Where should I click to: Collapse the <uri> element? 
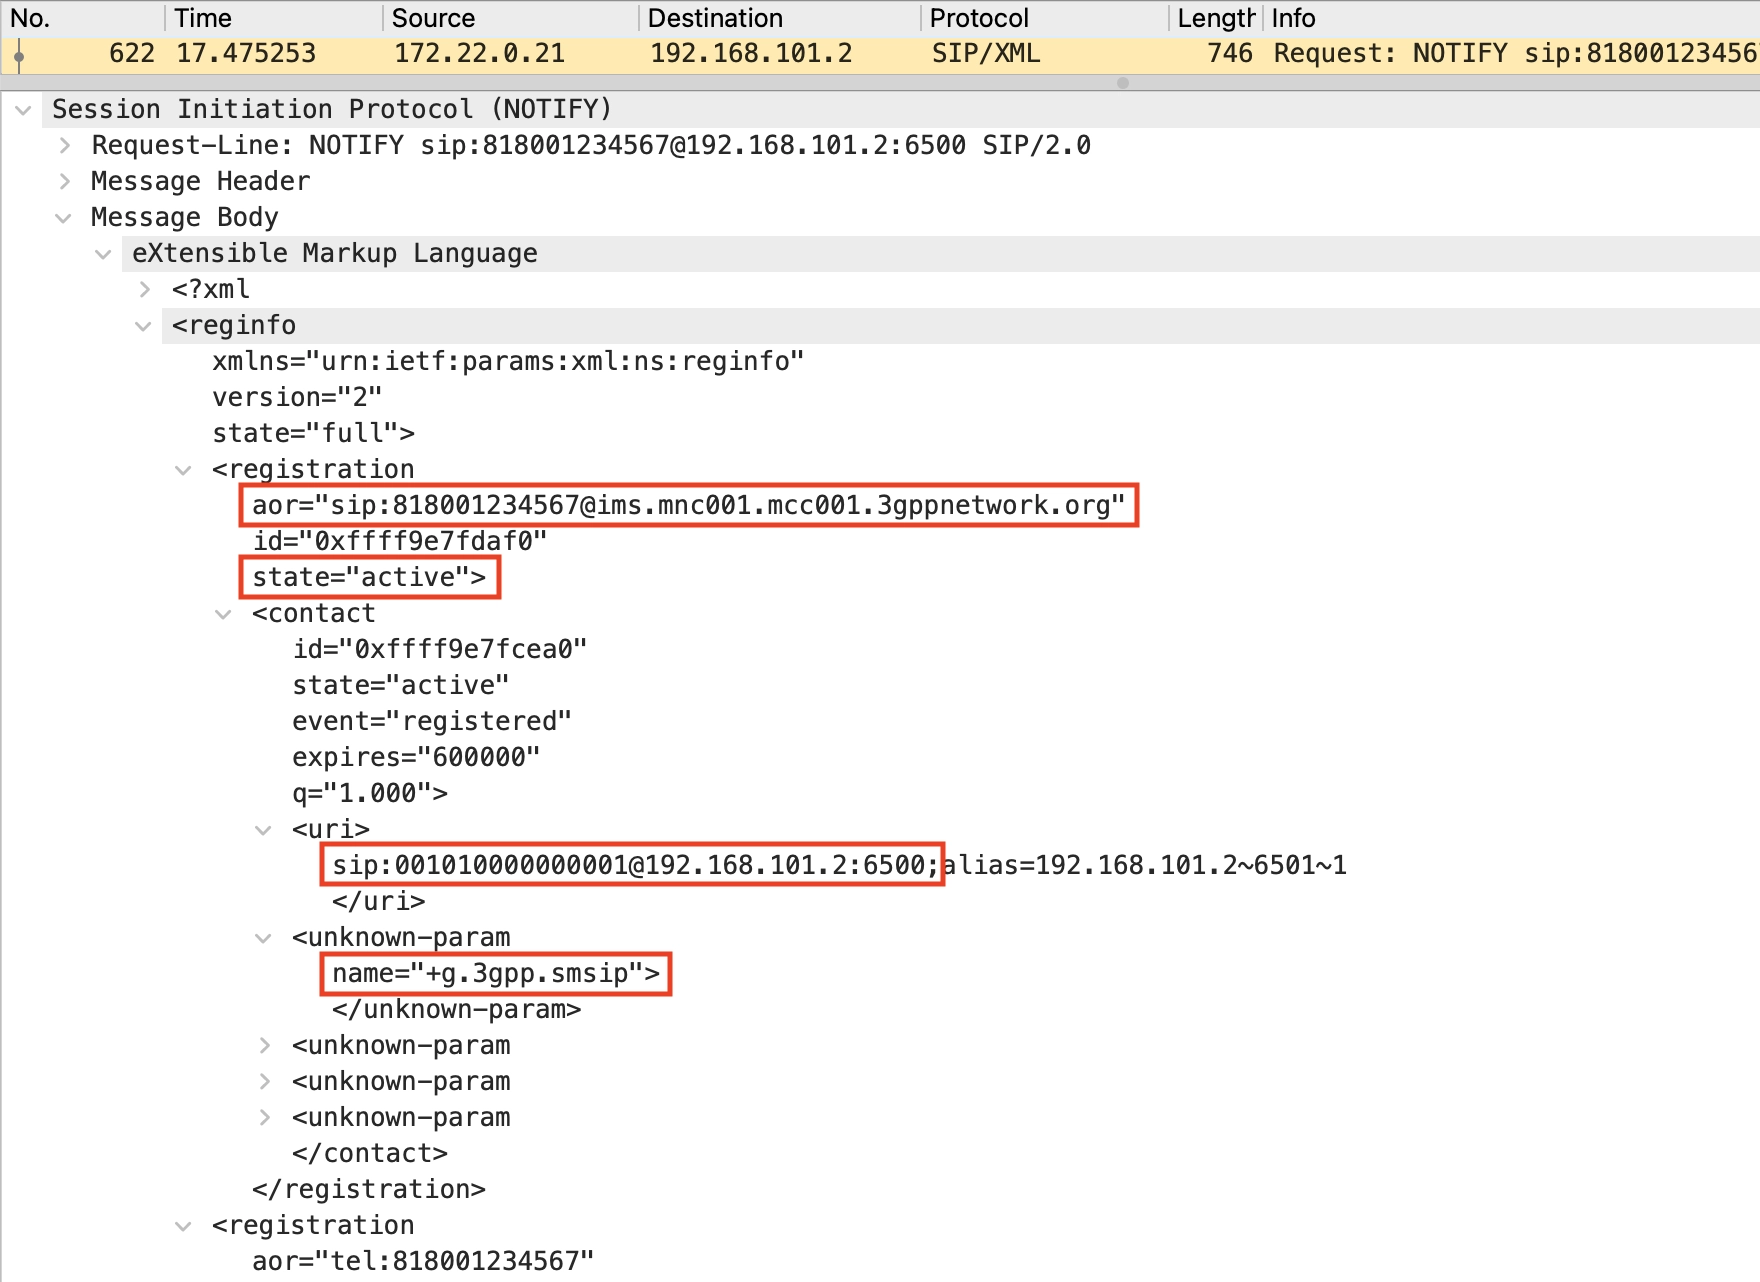point(263,830)
